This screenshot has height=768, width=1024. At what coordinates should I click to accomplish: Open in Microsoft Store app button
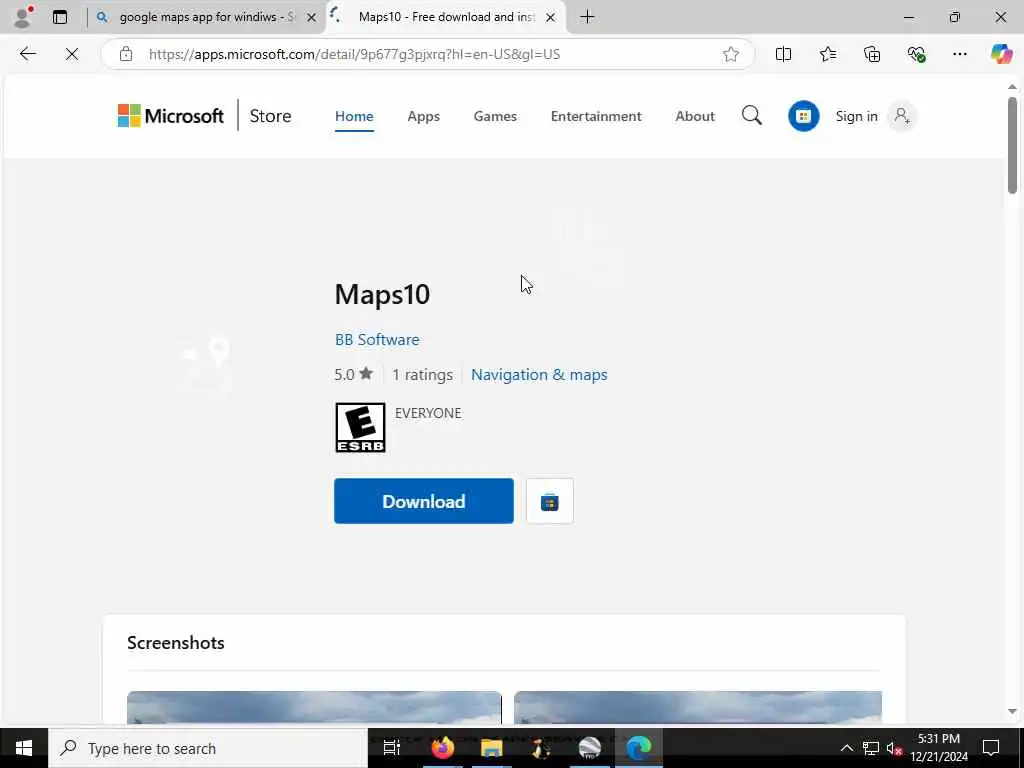tap(550, 501)
